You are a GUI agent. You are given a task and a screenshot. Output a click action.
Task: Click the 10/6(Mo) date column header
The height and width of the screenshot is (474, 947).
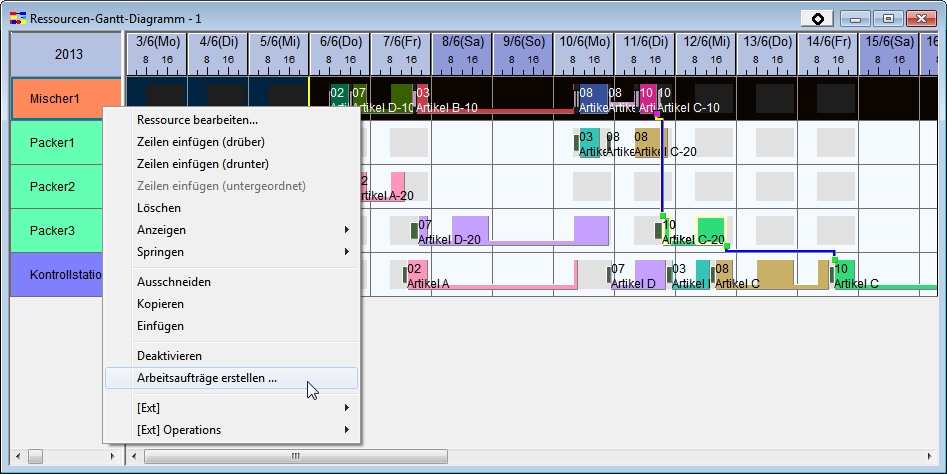click(x=584, y=42)
